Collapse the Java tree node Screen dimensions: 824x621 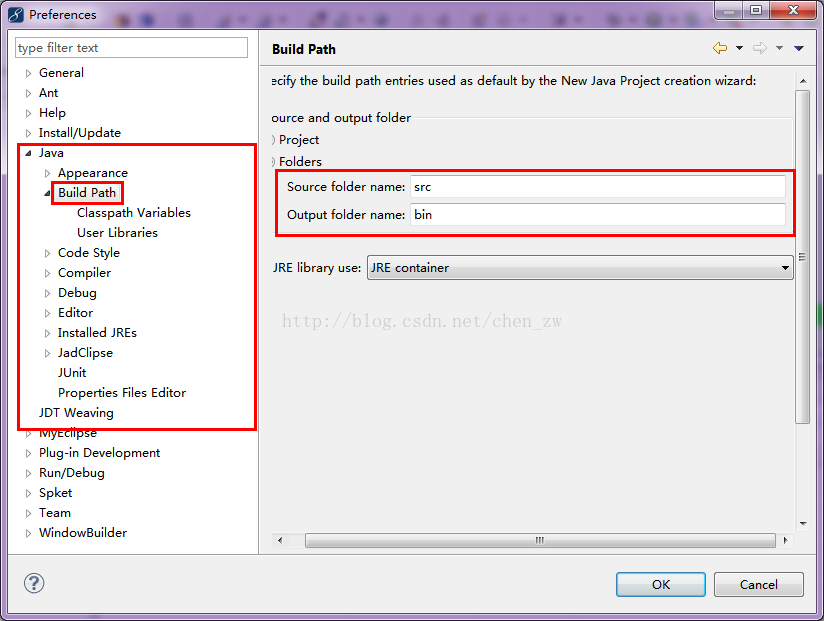pyautogui.click(x=28, y=153)
